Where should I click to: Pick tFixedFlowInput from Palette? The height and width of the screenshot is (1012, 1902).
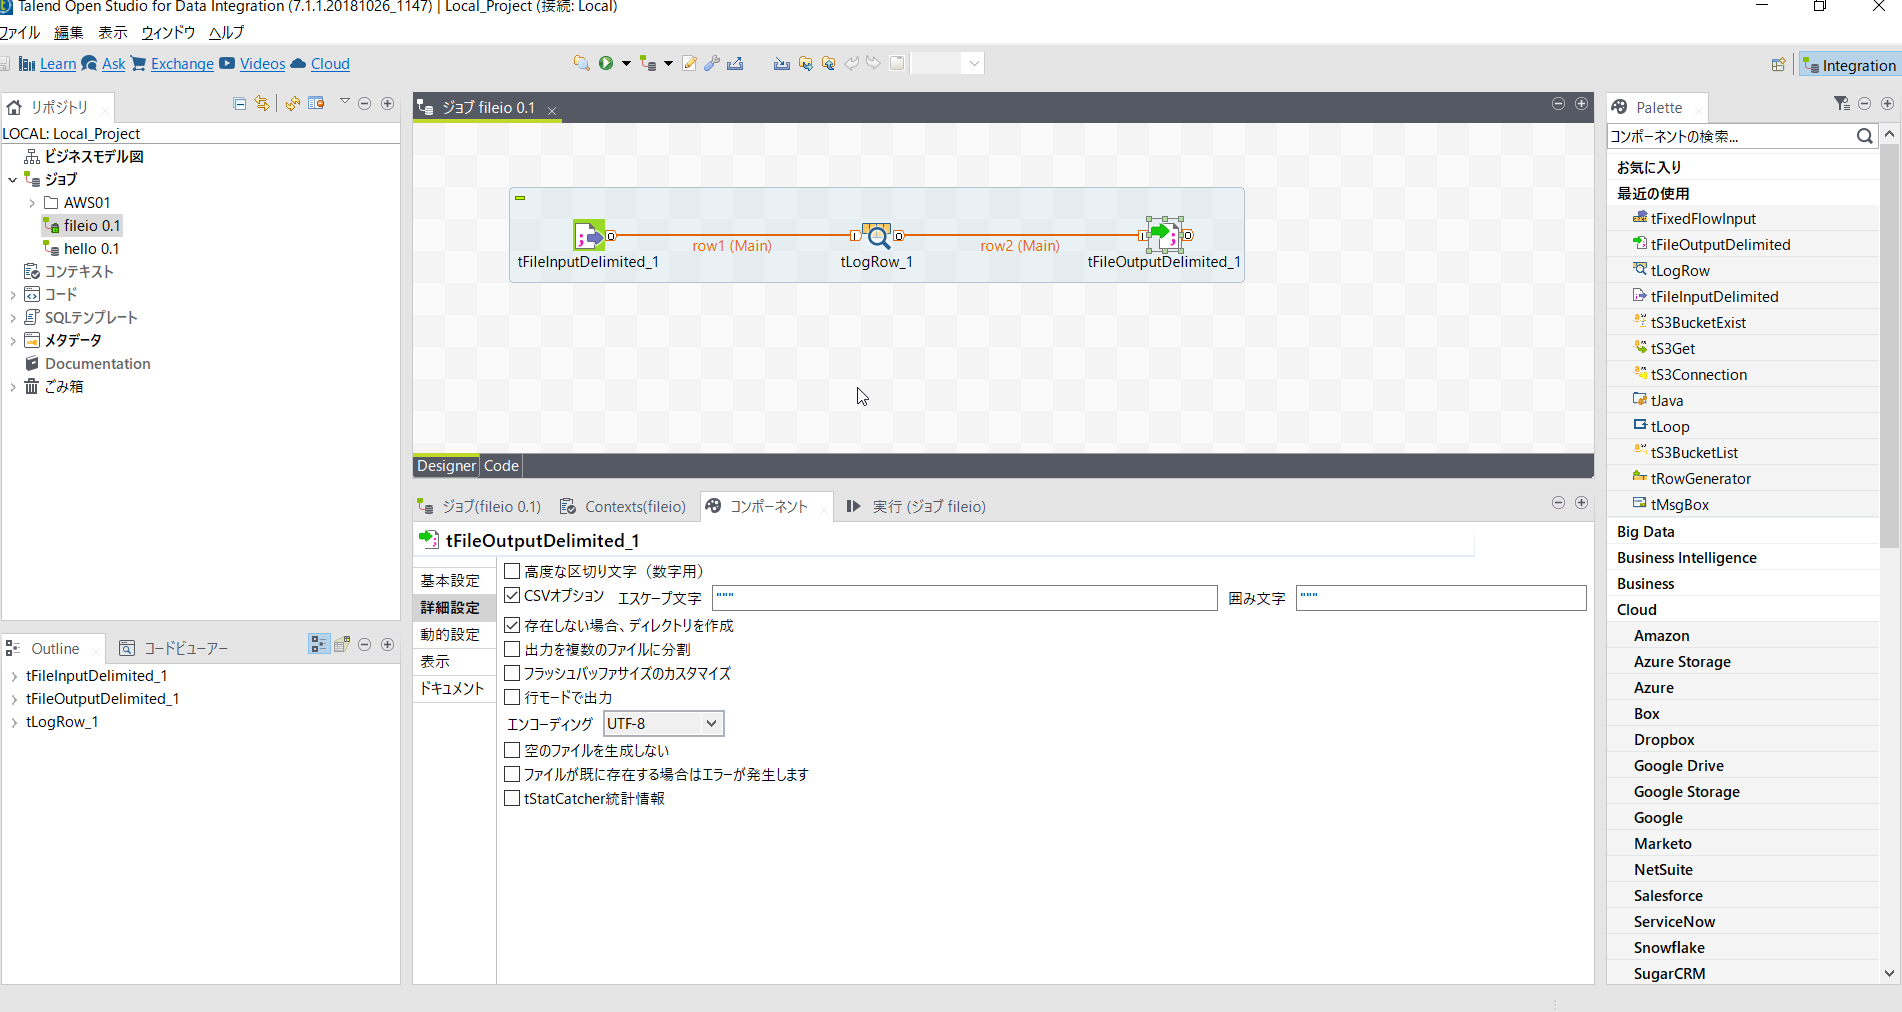pos(1702,218)
